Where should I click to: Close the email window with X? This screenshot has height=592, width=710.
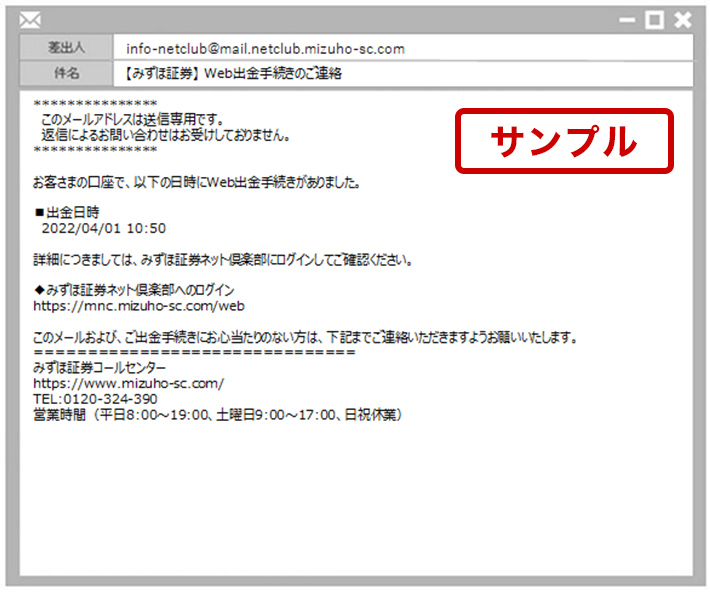(x=683, y=20)
